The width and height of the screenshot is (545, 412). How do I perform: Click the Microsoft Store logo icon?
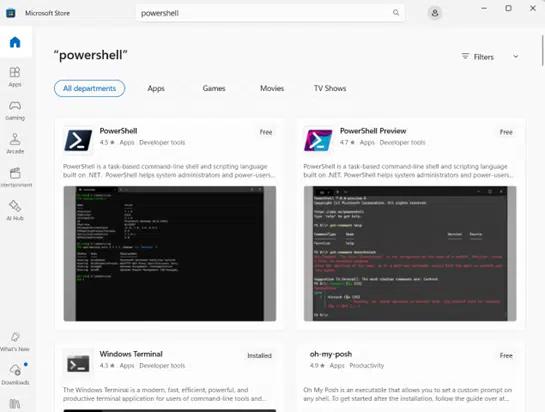click(x=11, y=13)
